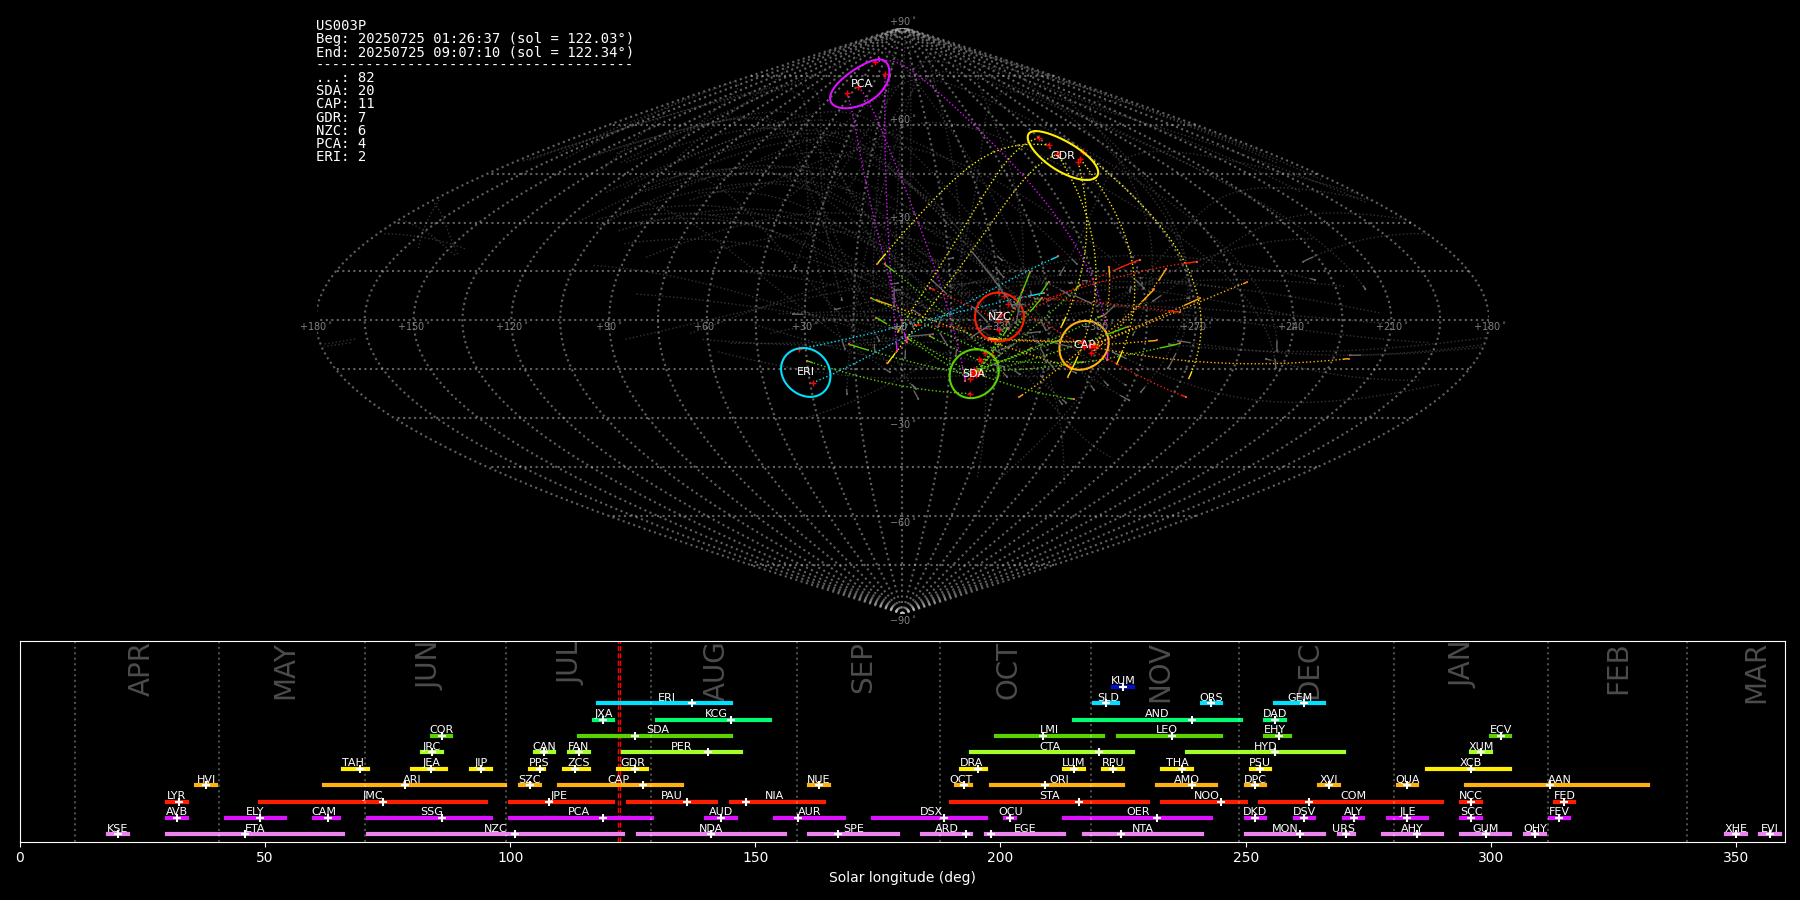This screenshot has width=1800, height=900.
Task: Click the magenta PCA radiant ellipse on sky map
Action: point(859,84)
